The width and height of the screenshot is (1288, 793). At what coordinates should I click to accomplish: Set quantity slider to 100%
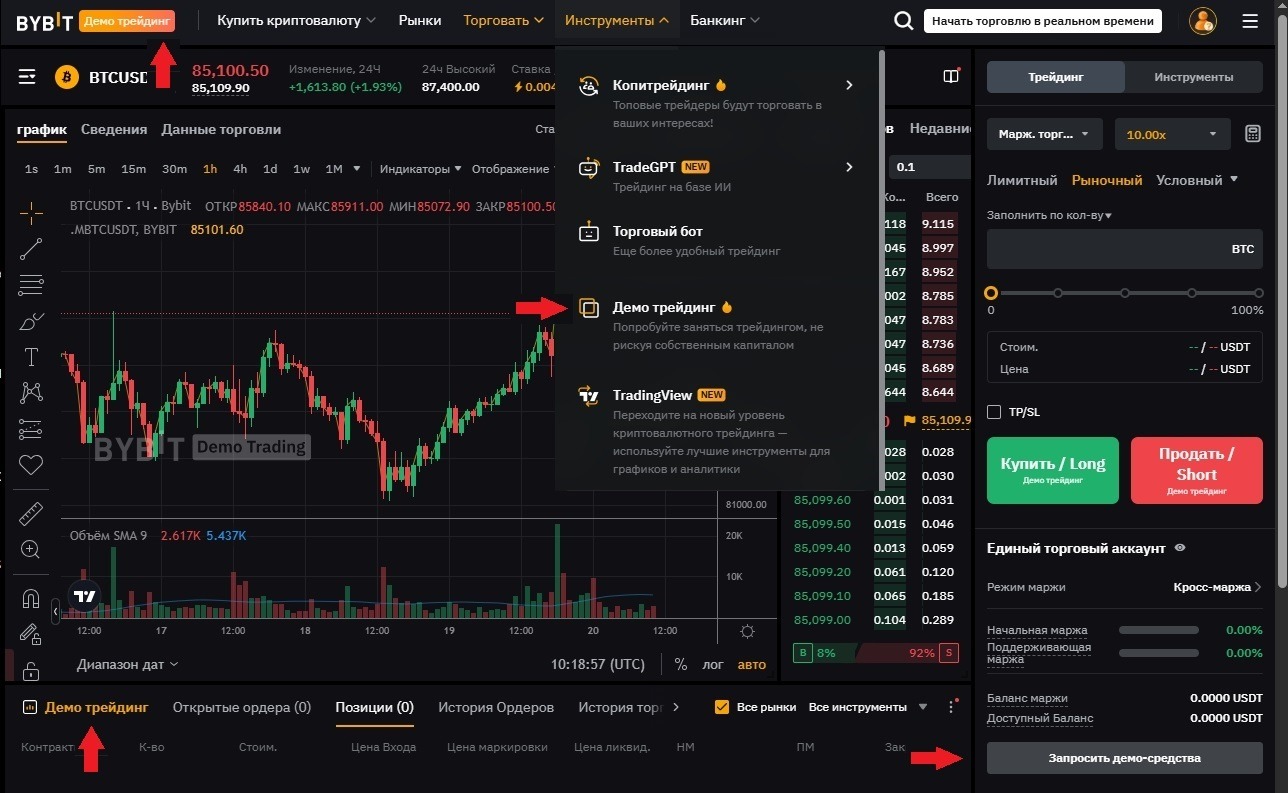coord(1259,293)
